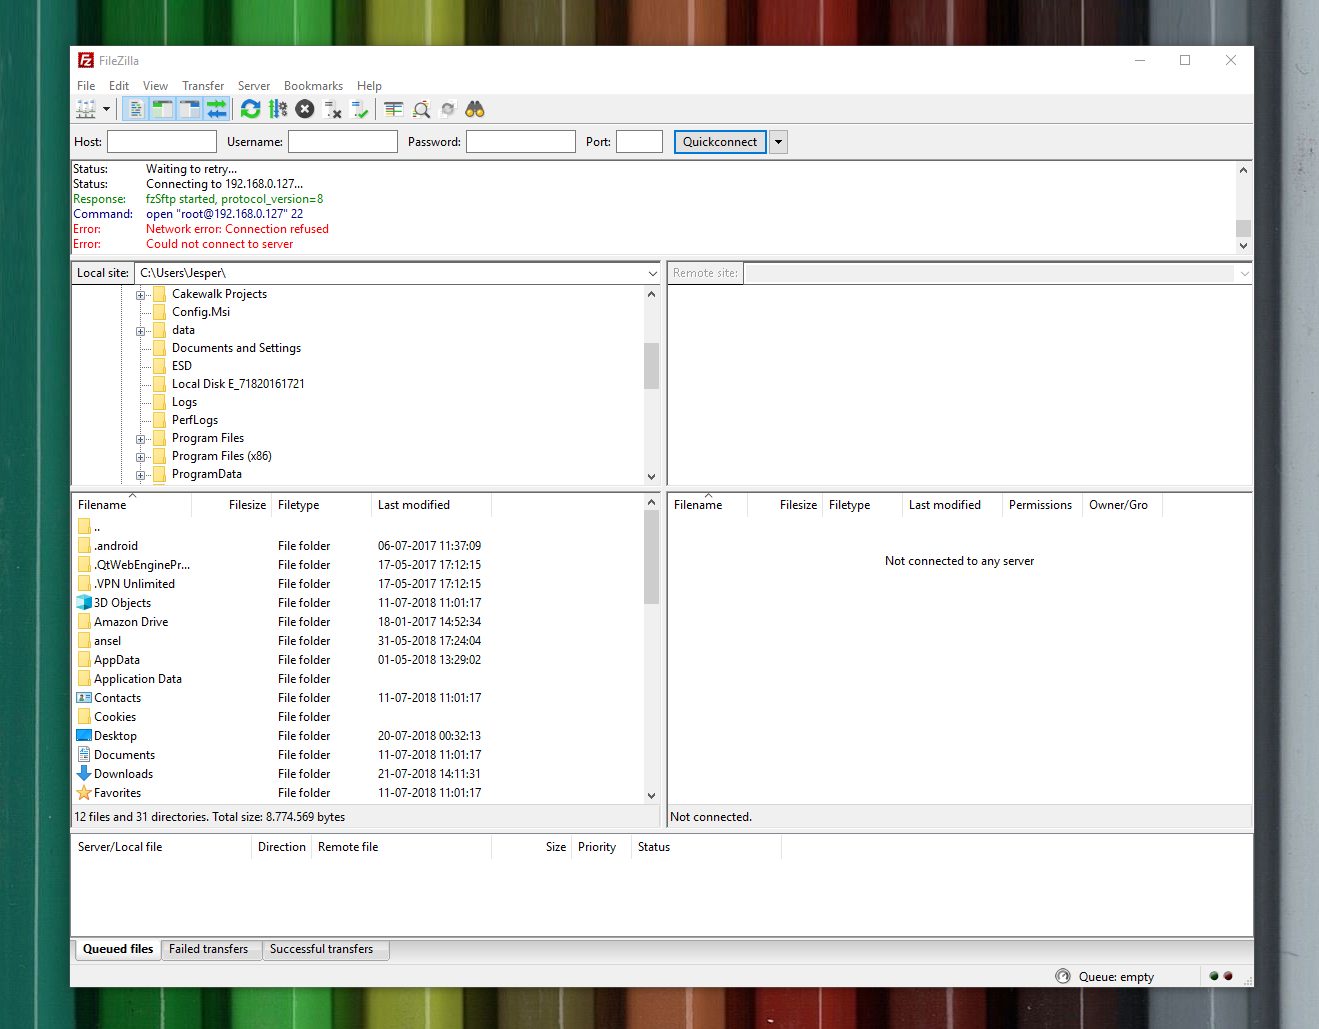
Task: Click the Cancel current operation icon
Action: (305, 109)
